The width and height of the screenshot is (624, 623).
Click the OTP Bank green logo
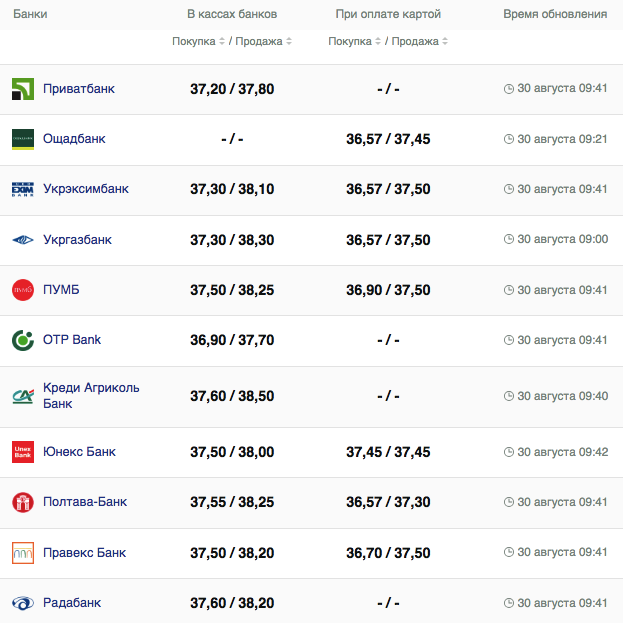coord(23,340)
